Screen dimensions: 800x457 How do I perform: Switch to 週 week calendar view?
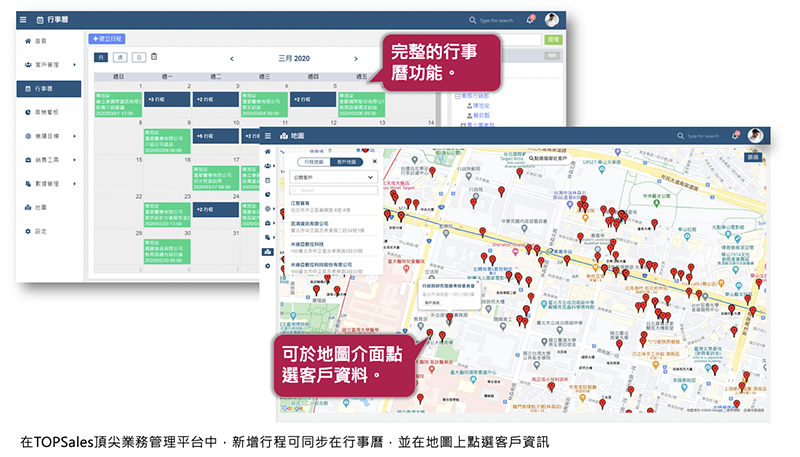click(x=120, y=57)
